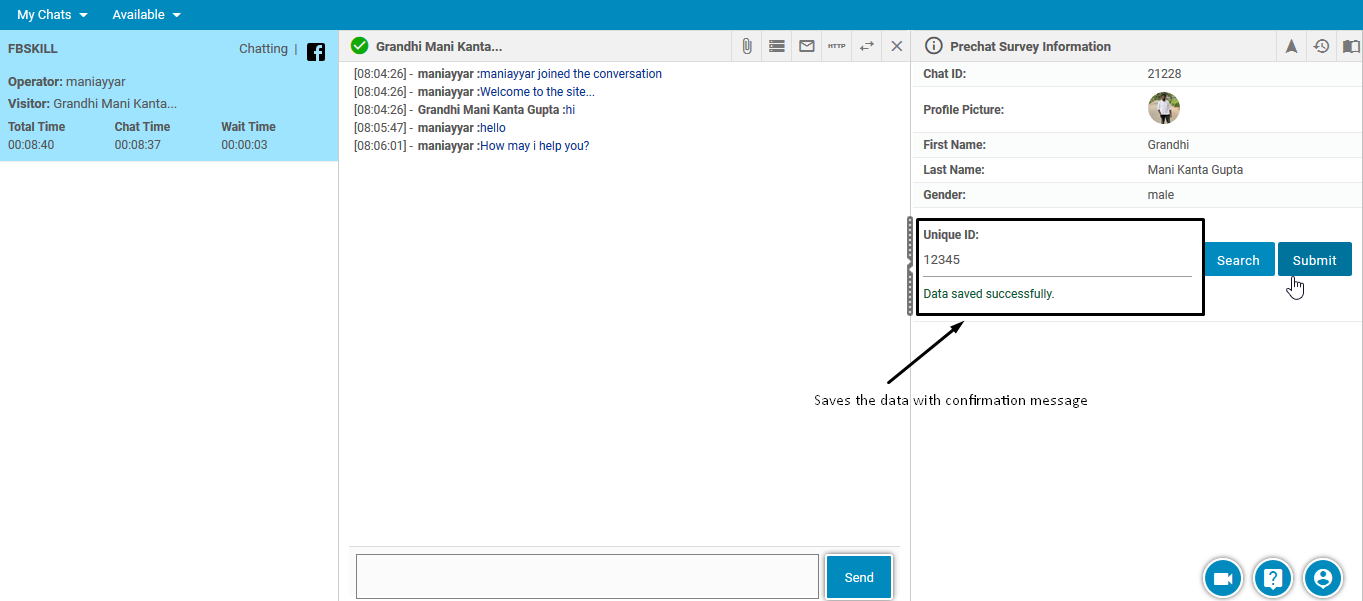Open the chat history clock icon
The image size is (1363, 601).
point(1321,46)
